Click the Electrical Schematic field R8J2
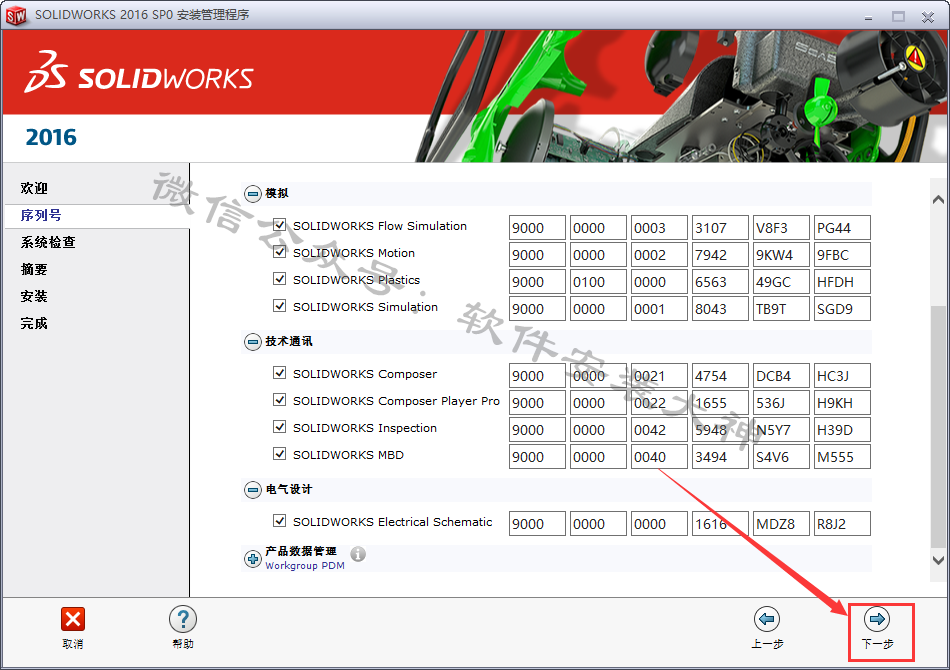The image size is (950, 670). tap(842, 523)
